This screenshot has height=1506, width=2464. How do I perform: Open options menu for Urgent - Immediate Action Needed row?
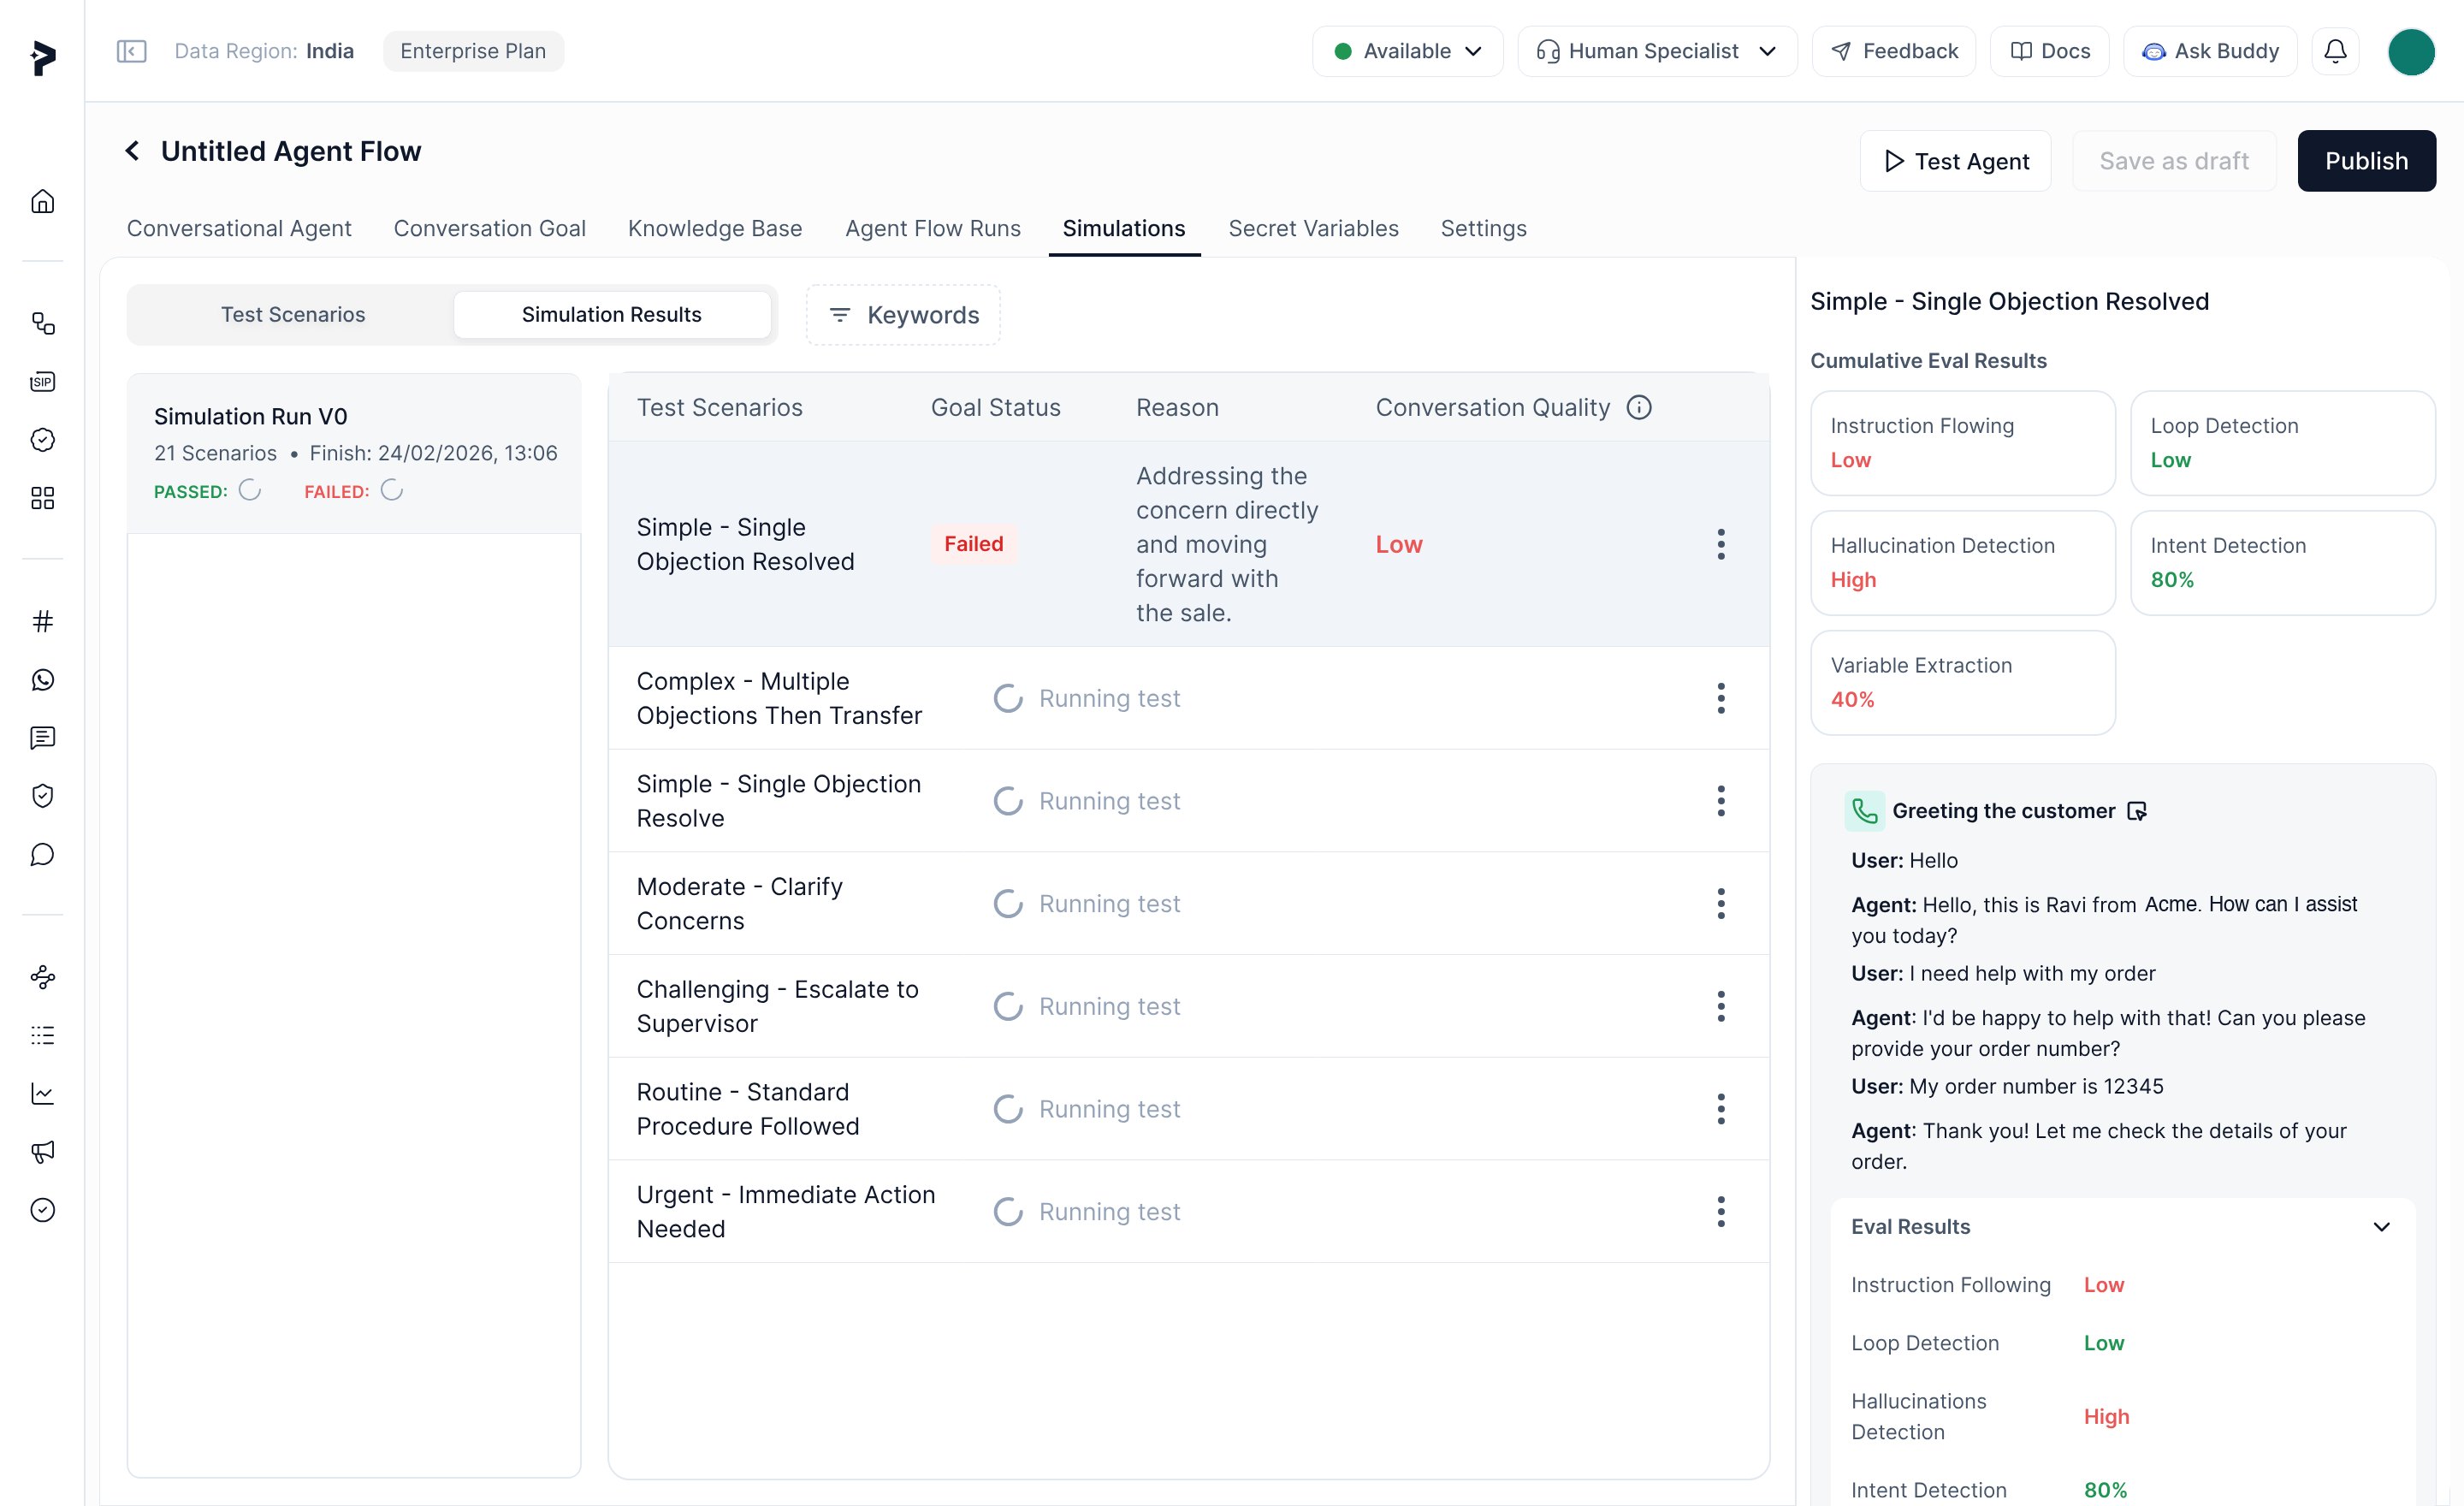[1720, 1211]
